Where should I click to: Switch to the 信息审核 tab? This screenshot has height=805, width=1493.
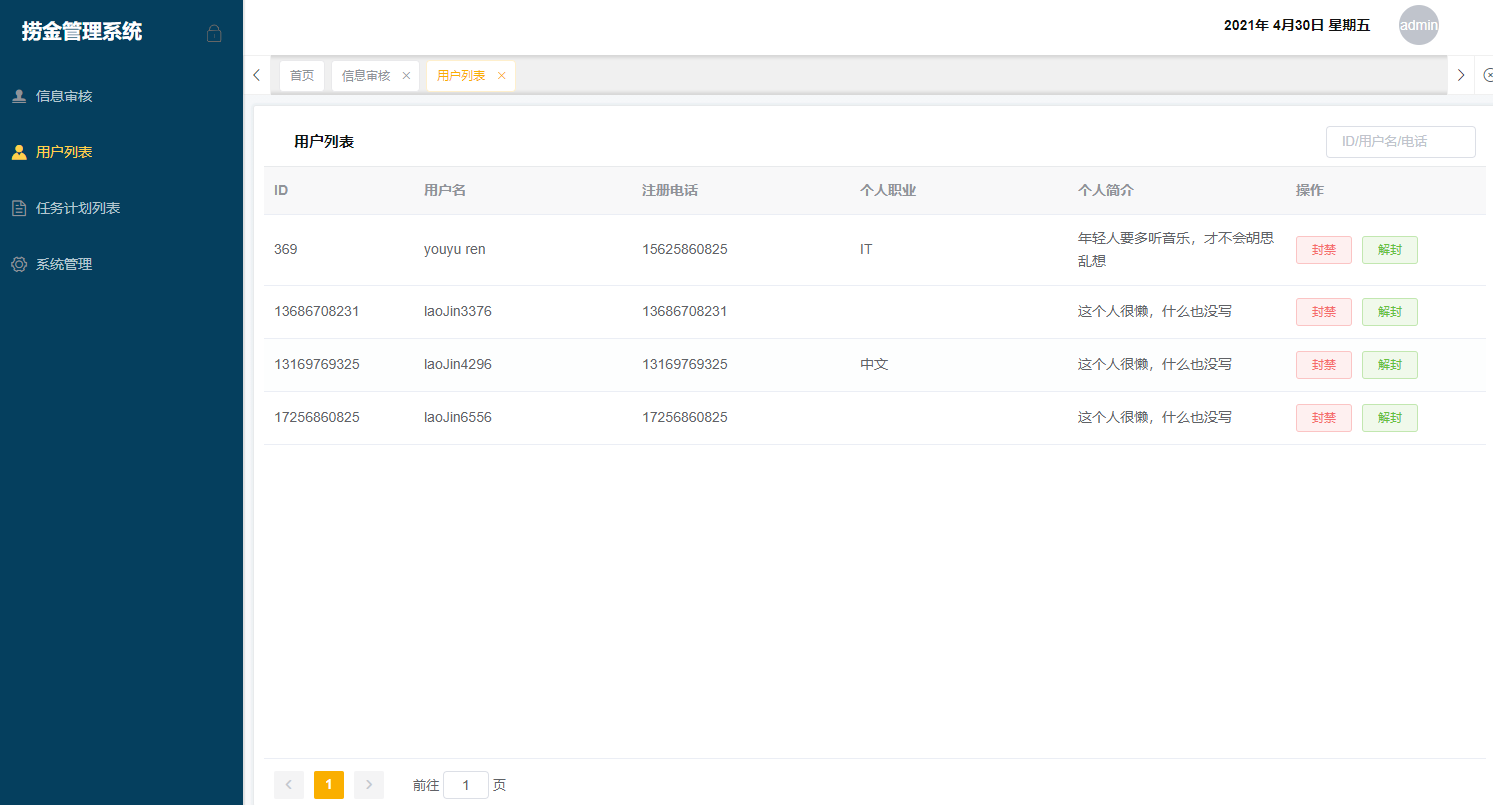(366, 75)
